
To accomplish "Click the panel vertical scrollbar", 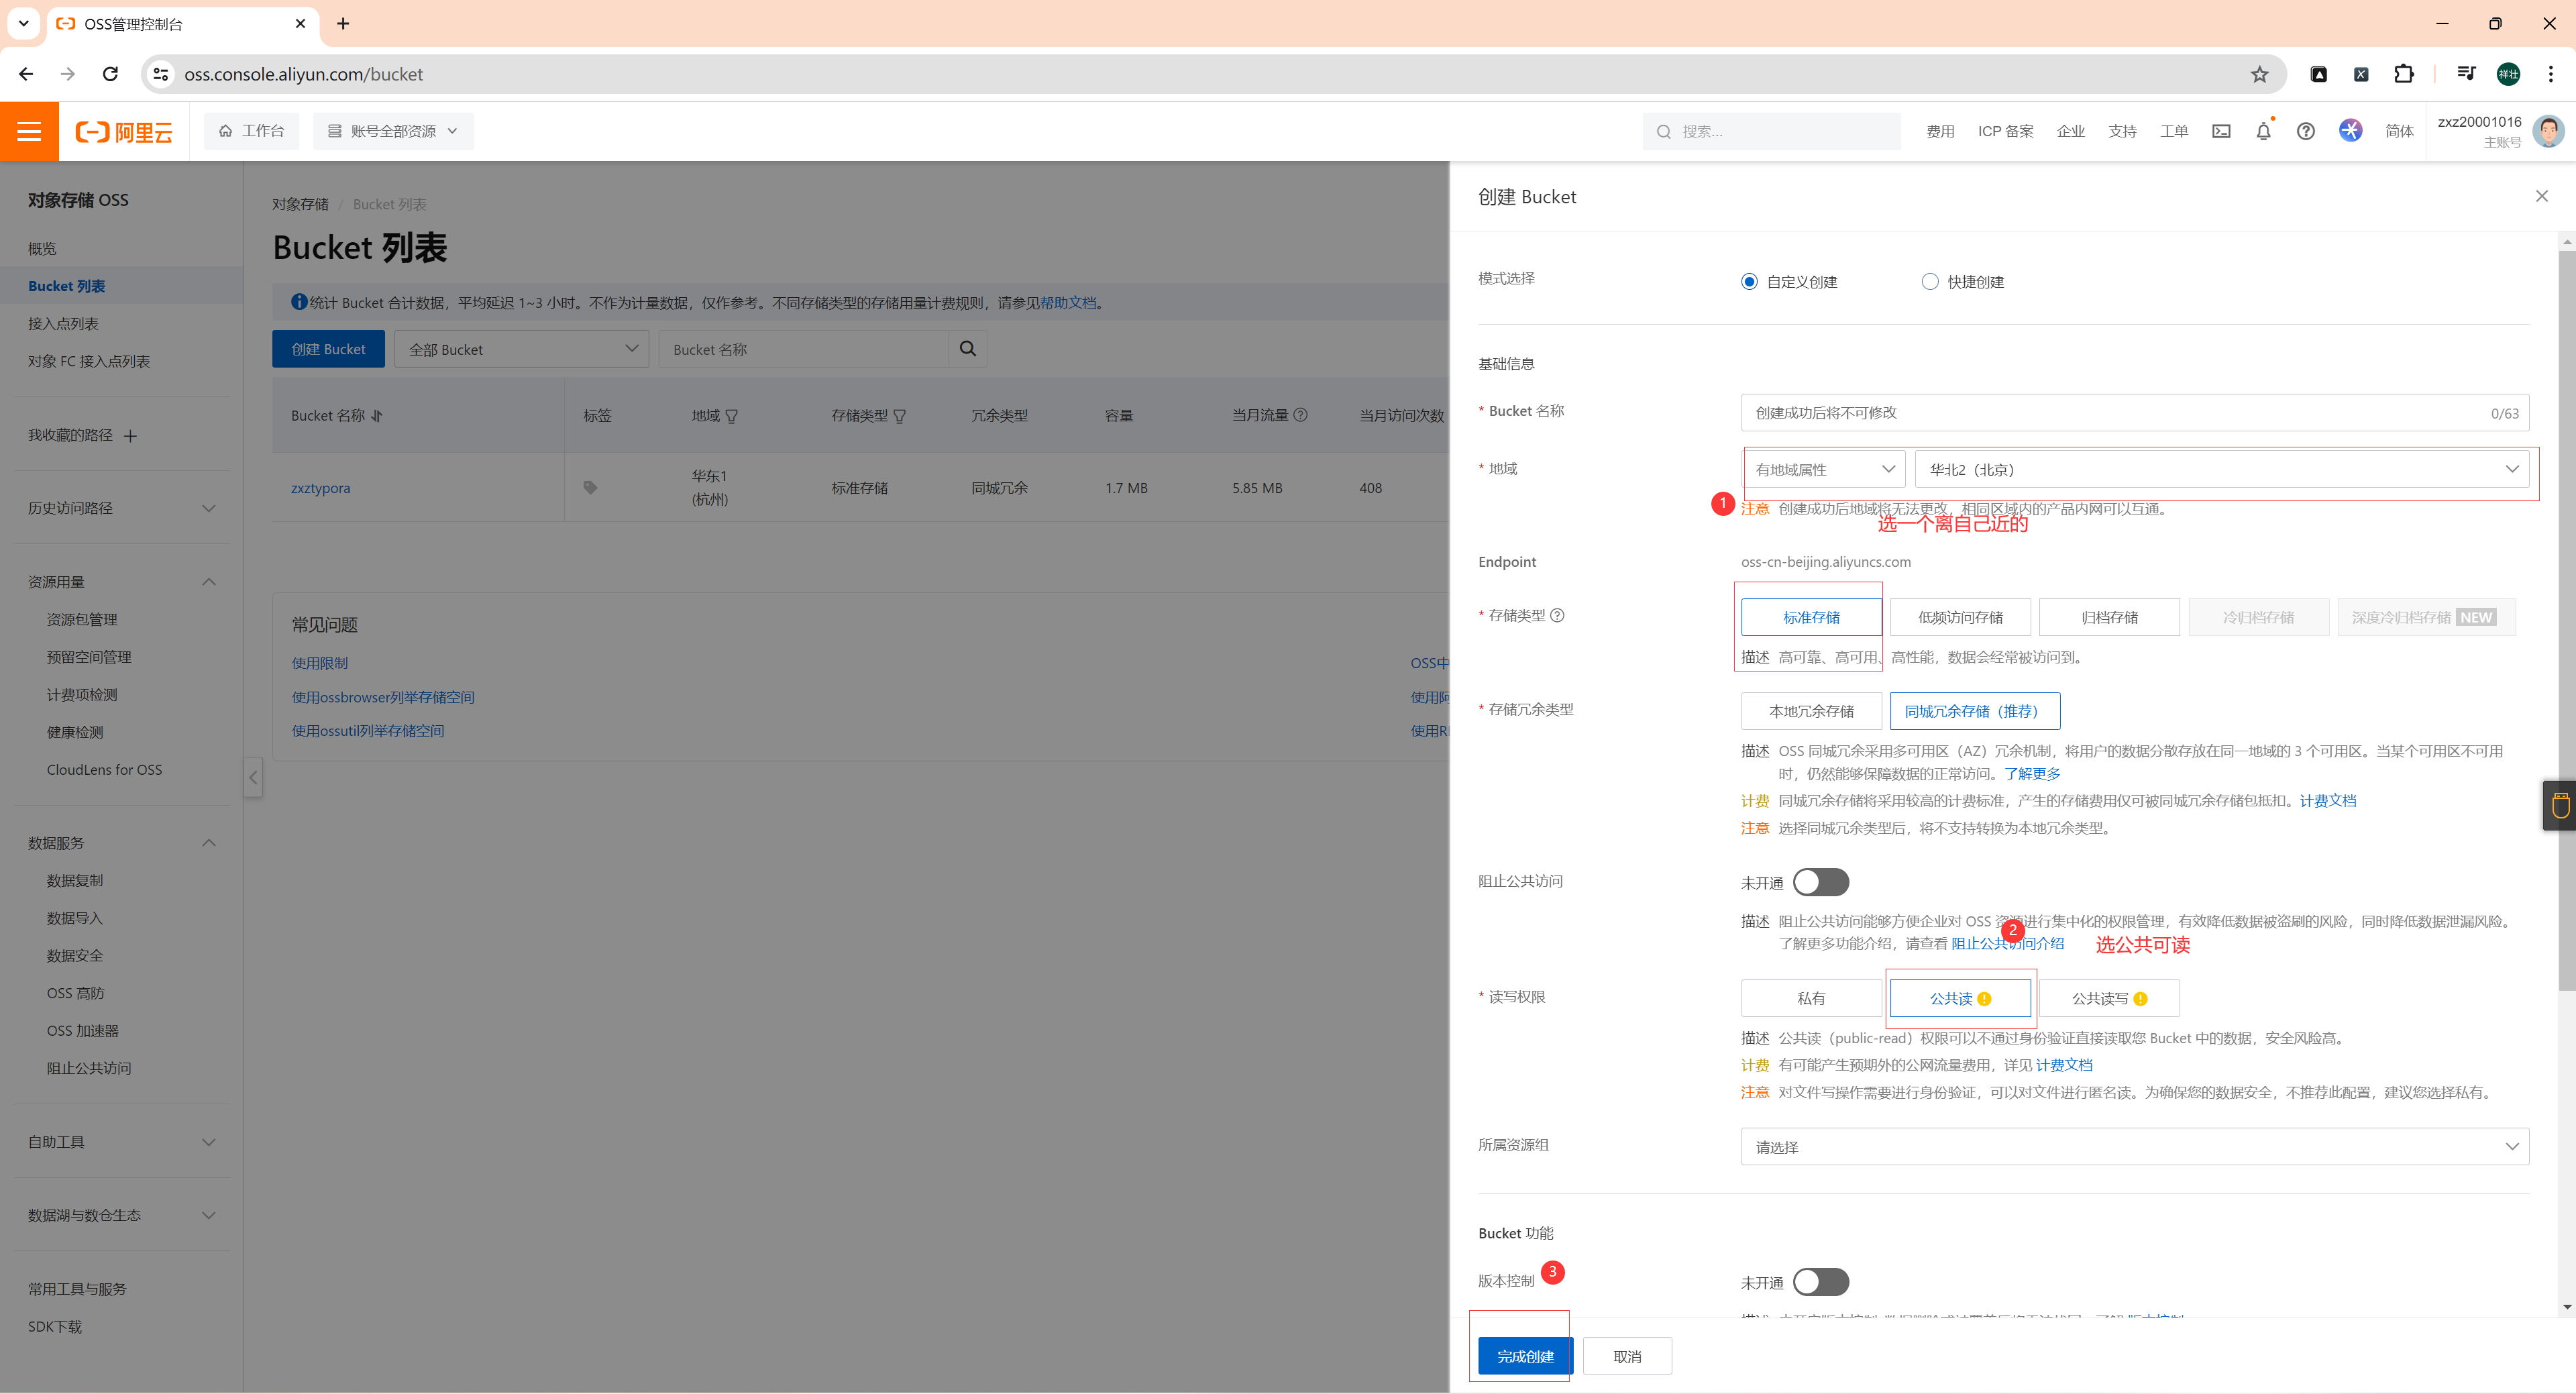I will point(2567,620).
